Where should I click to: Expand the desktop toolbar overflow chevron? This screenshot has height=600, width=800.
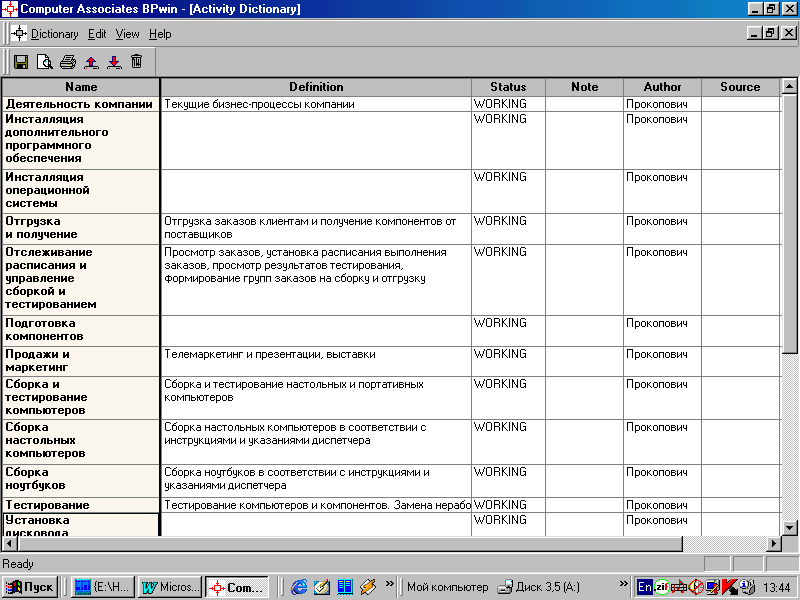coord(623,584)
